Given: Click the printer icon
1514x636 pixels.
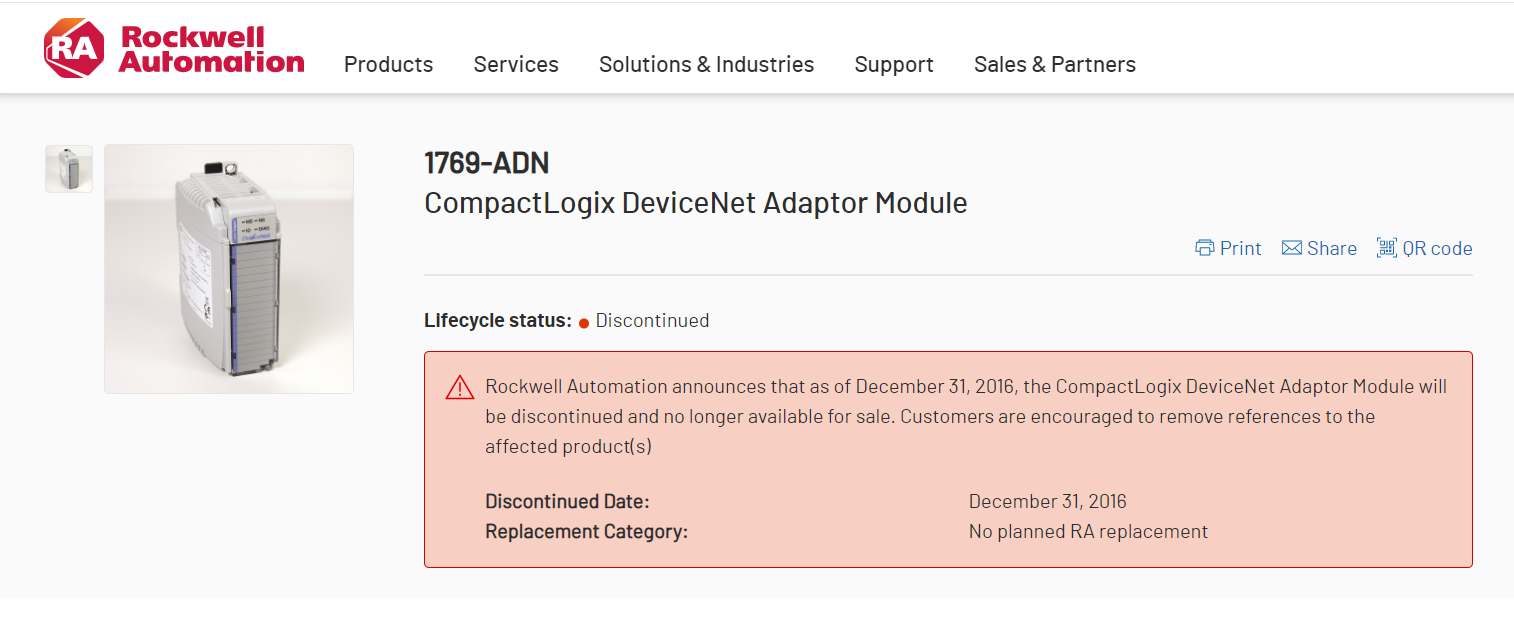Looking at the screenshot, I should (1205, 248).
